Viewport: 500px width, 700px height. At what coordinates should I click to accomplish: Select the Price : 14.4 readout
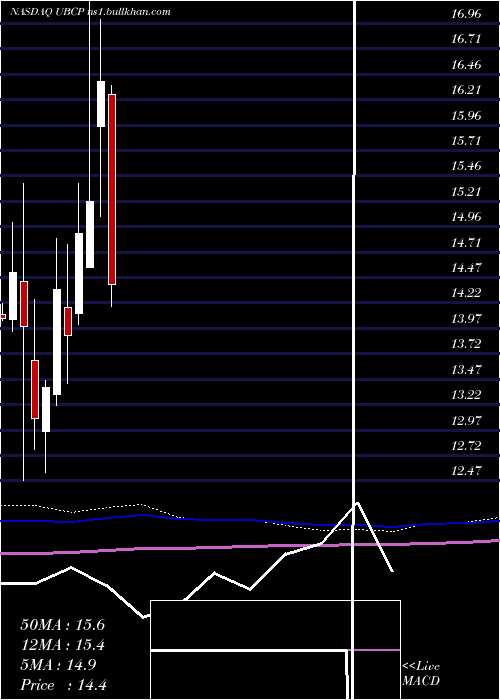pyautogui.click(x=63, y=685)
